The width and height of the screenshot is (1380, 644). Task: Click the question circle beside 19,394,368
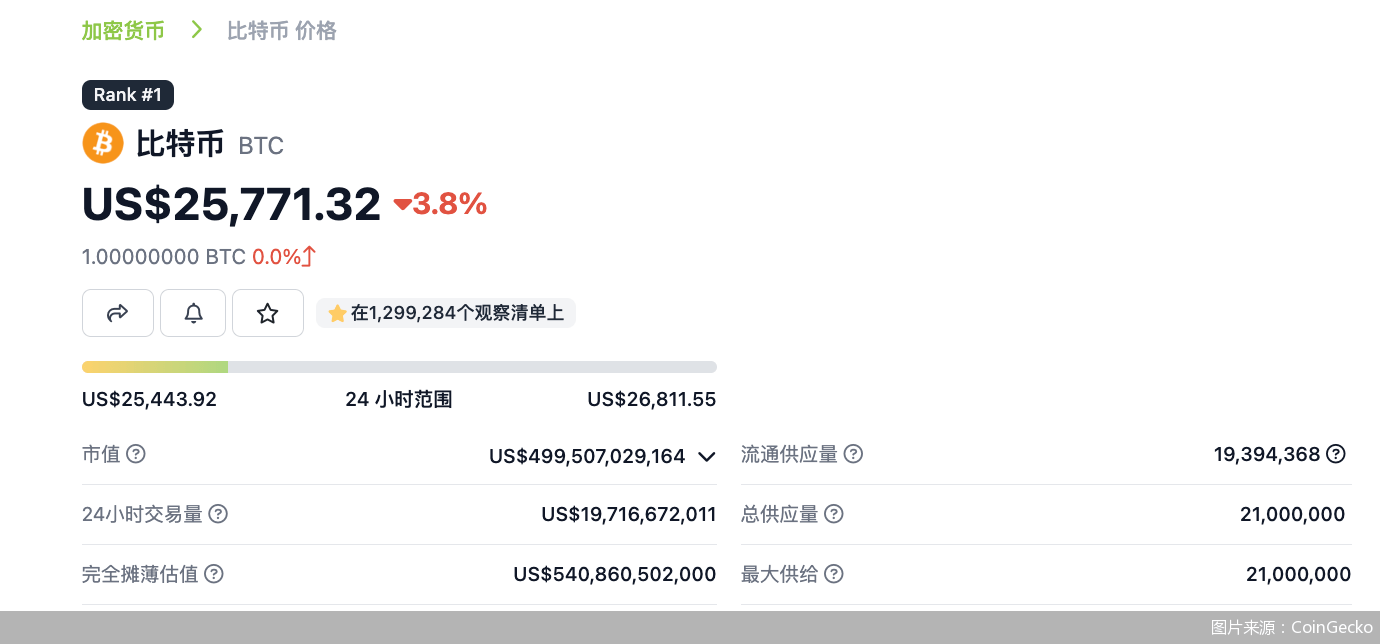tap(1335, 454)
